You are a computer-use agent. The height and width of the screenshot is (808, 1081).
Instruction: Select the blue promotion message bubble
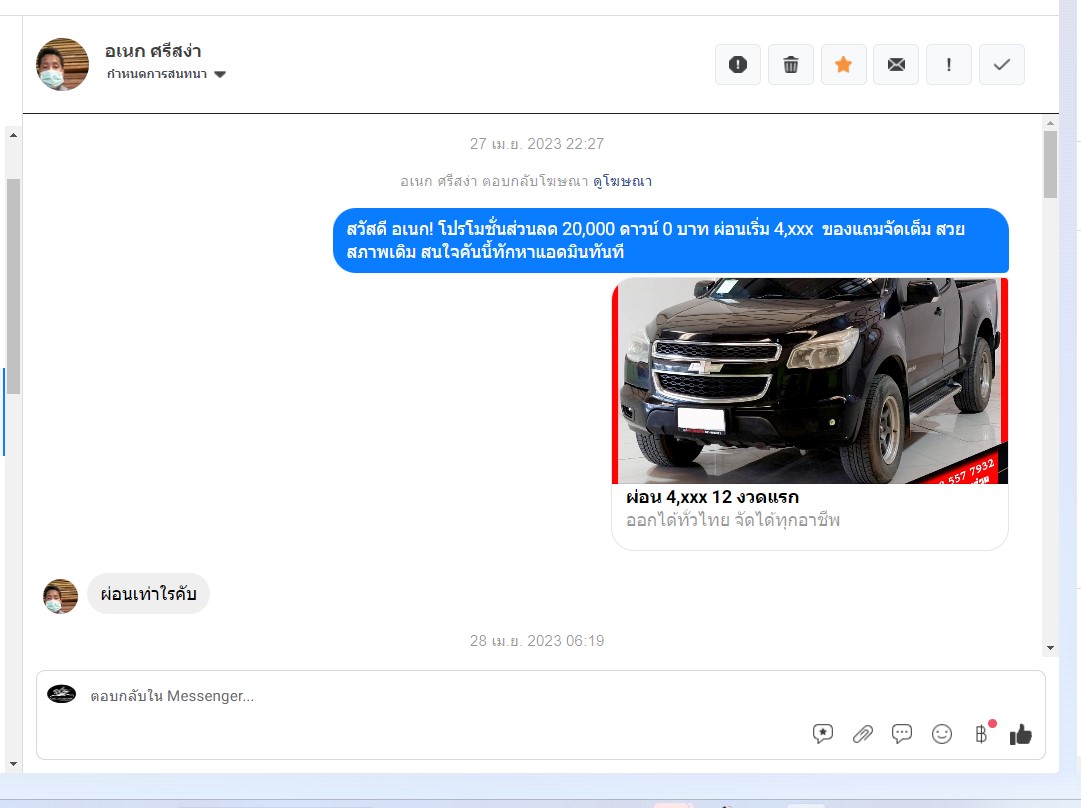tap(671, 241)
